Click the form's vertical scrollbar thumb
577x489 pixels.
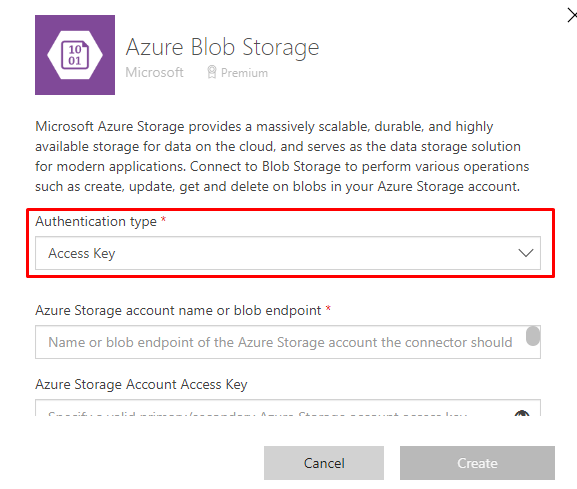[532, 336]
